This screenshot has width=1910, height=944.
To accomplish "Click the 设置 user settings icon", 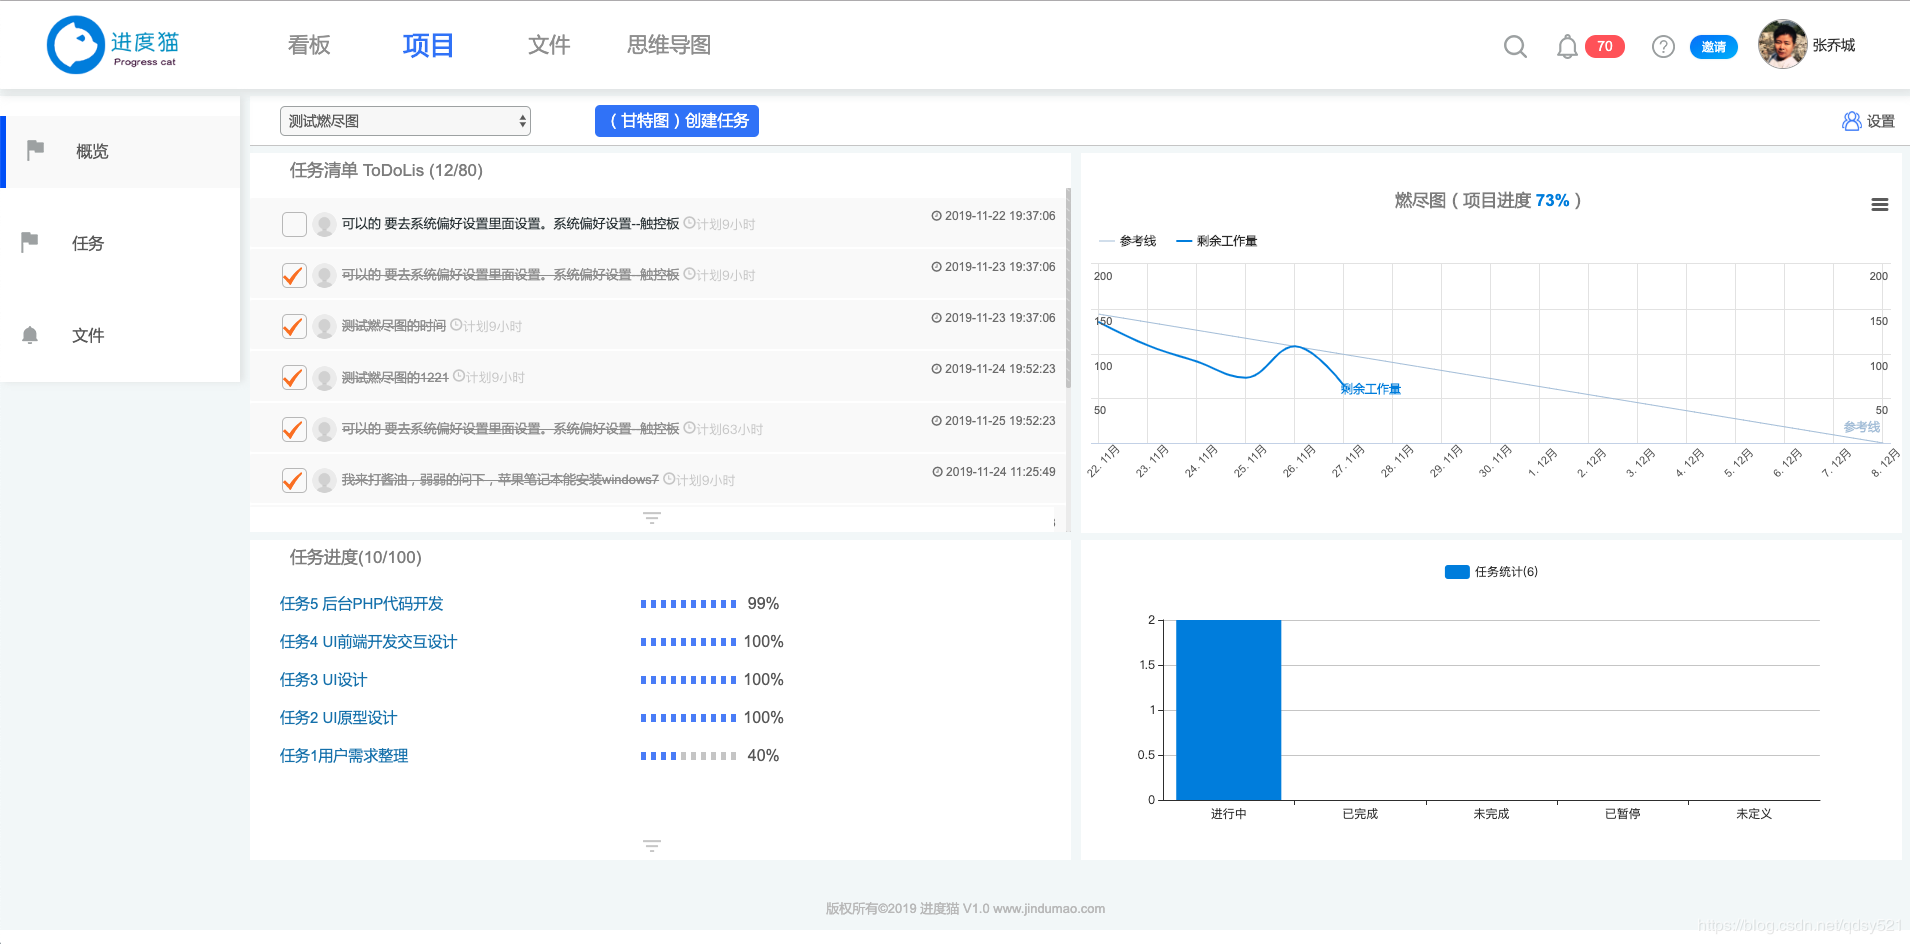I will (x=1851, y=121).
